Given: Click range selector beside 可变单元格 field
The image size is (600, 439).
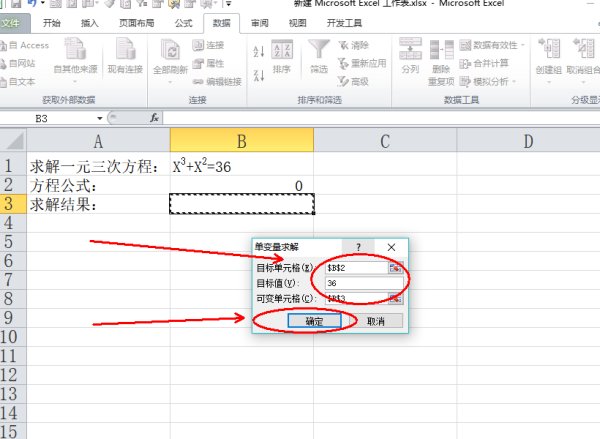Looking at the screenshot, I should point(396,298).
